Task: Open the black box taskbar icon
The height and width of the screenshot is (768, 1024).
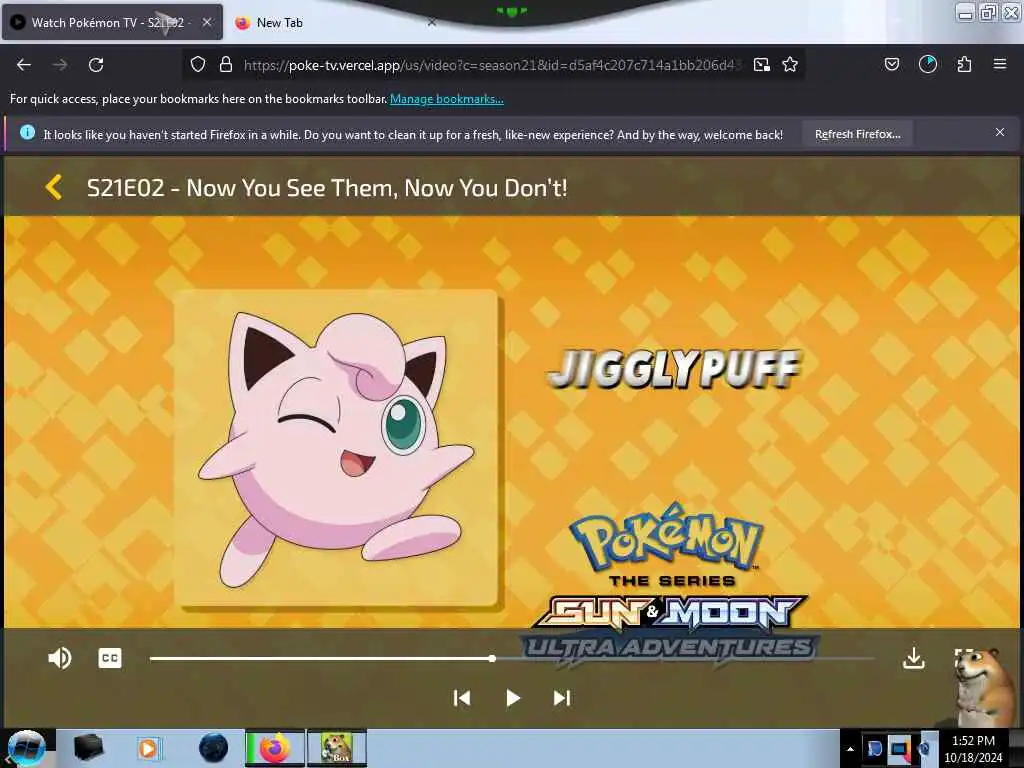Action: [x=88, y=748]
